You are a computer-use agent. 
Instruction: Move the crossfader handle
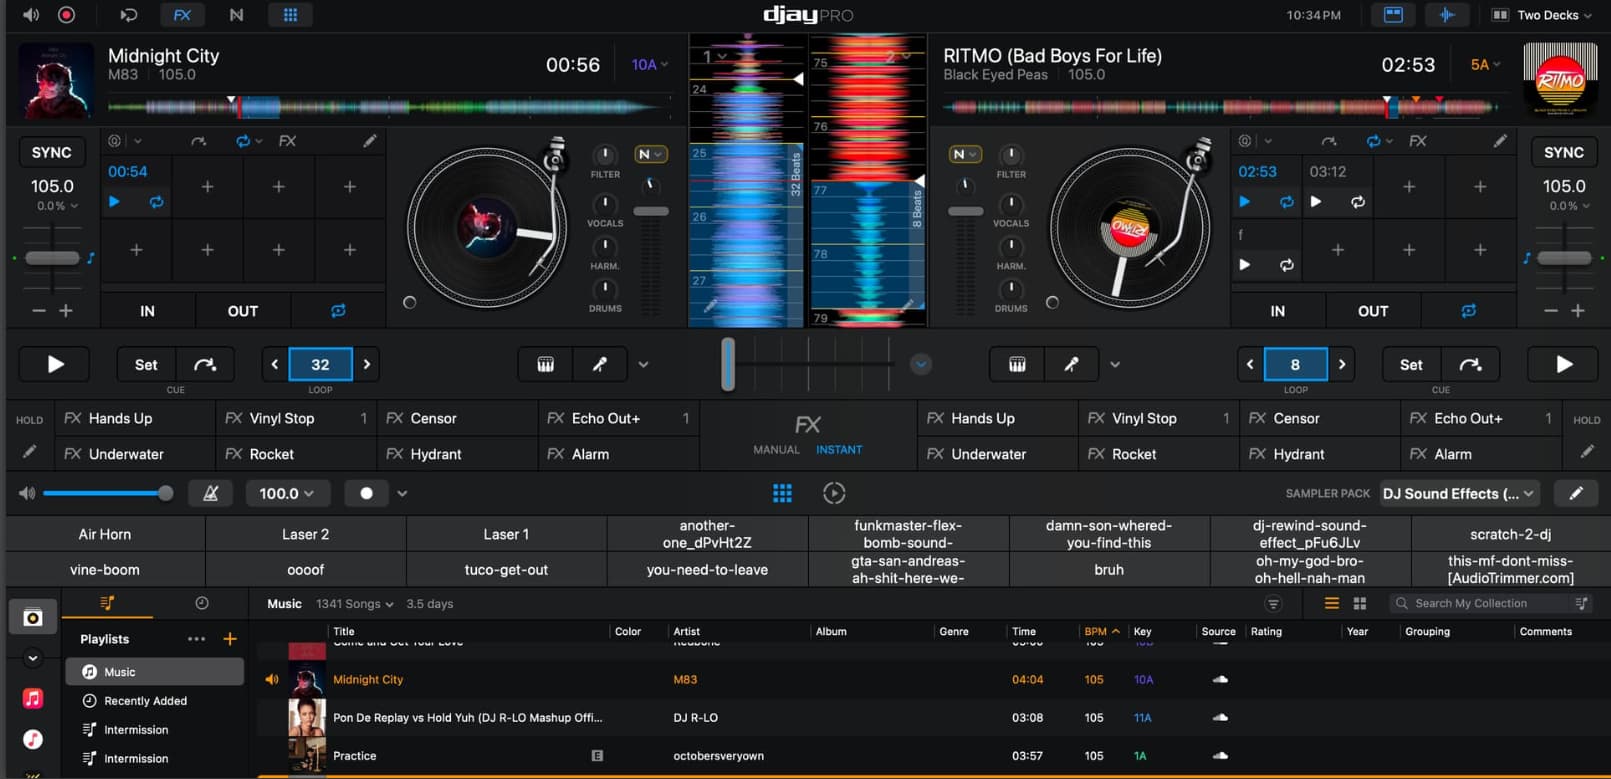click(x=728, y=363)
